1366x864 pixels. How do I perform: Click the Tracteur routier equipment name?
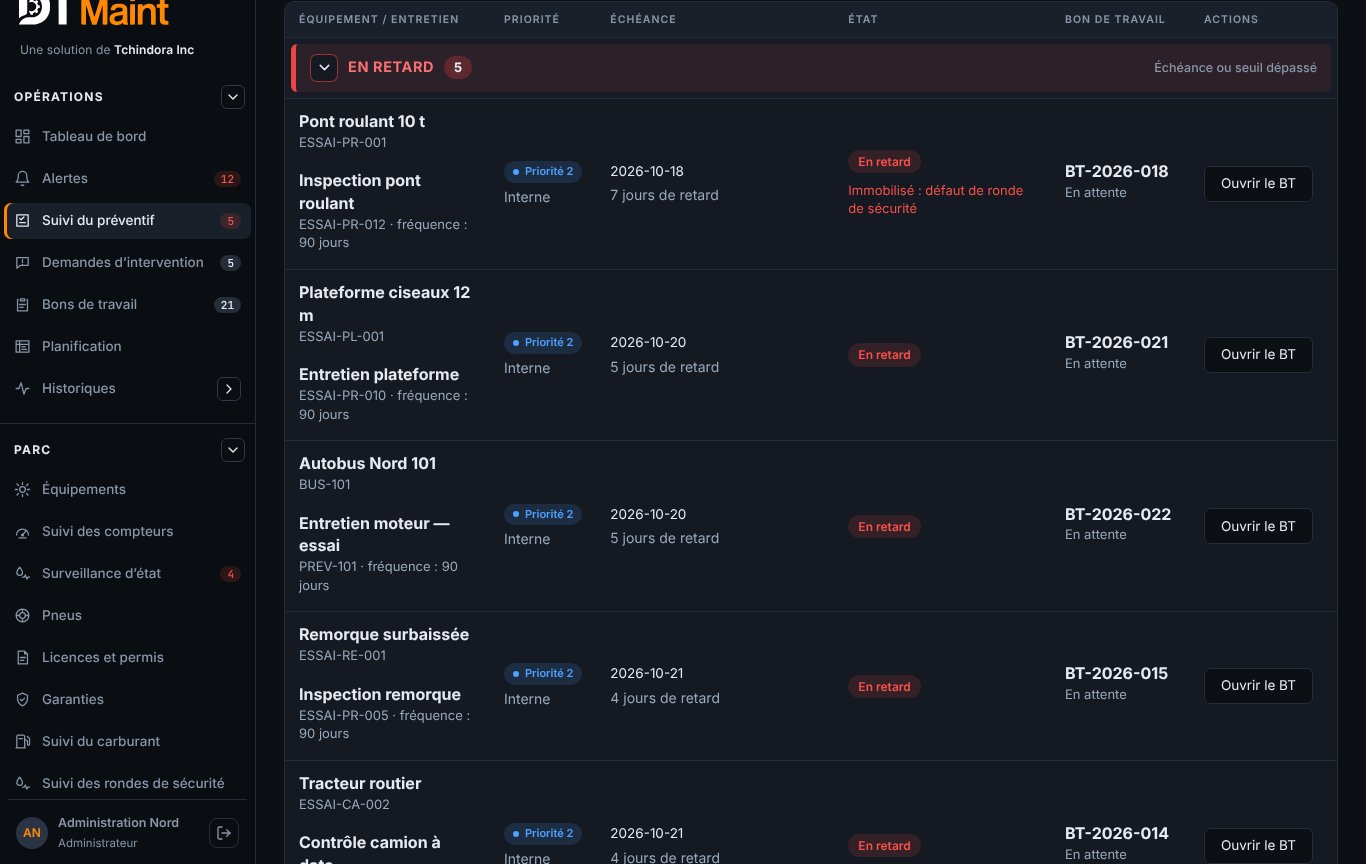point(360,783)
